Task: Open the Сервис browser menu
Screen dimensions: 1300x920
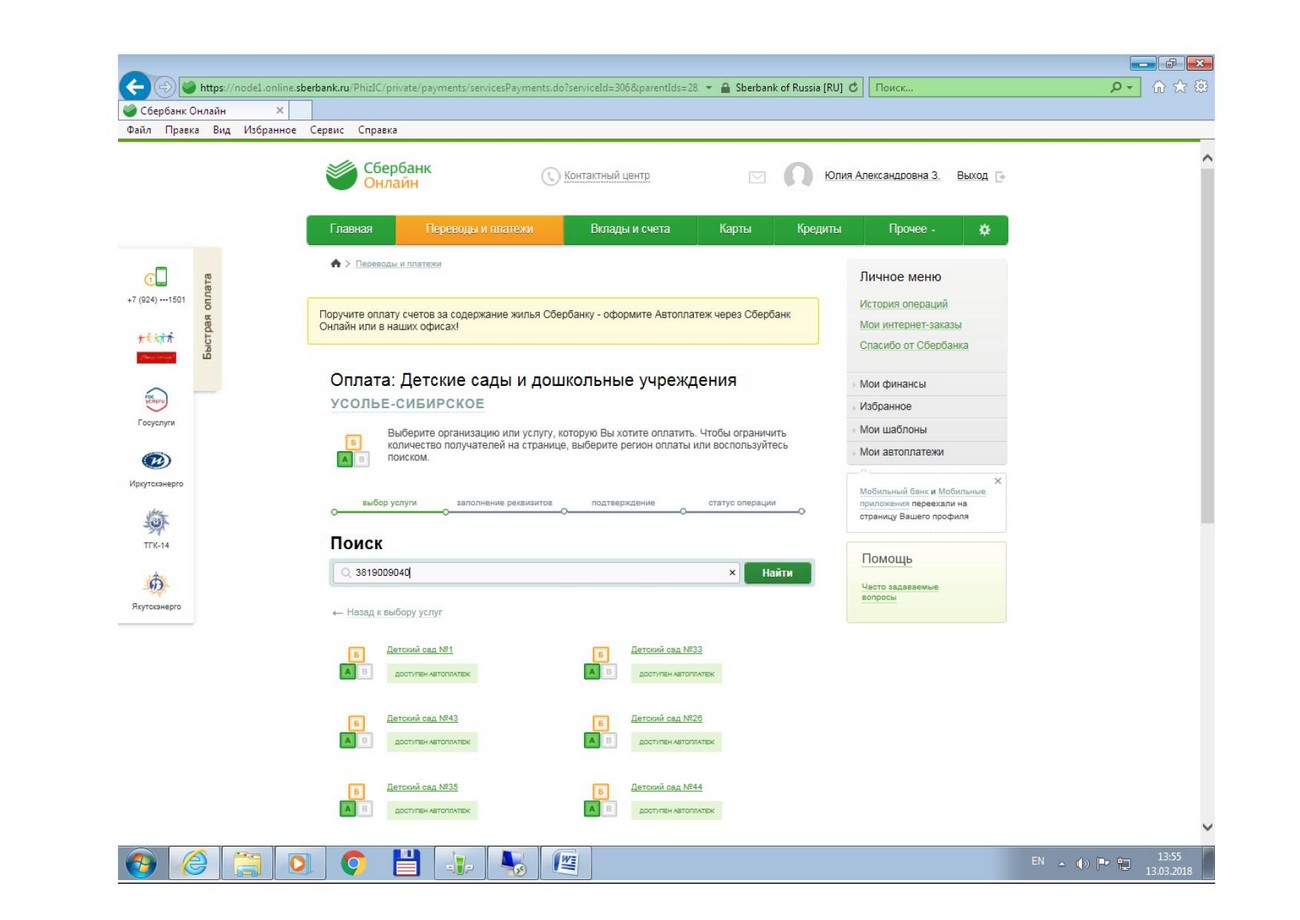Action: click(327, 130)
